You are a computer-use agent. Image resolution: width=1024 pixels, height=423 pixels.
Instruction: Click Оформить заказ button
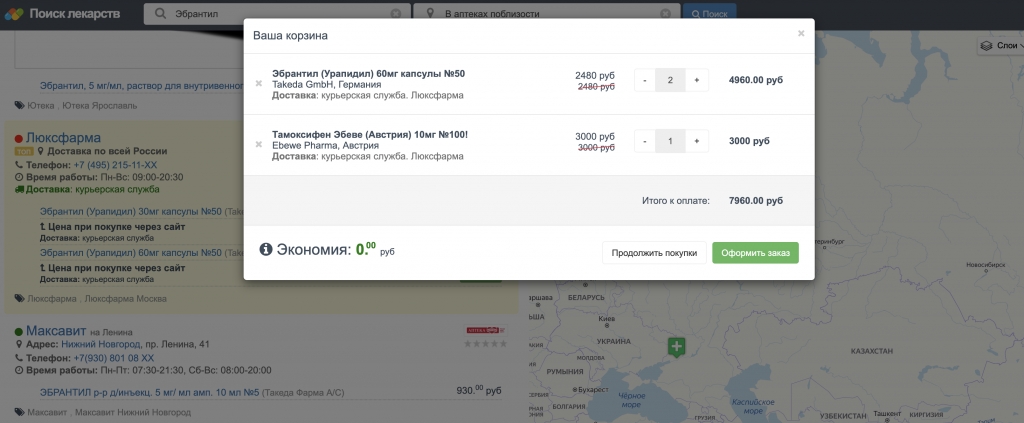coord(755,253)
